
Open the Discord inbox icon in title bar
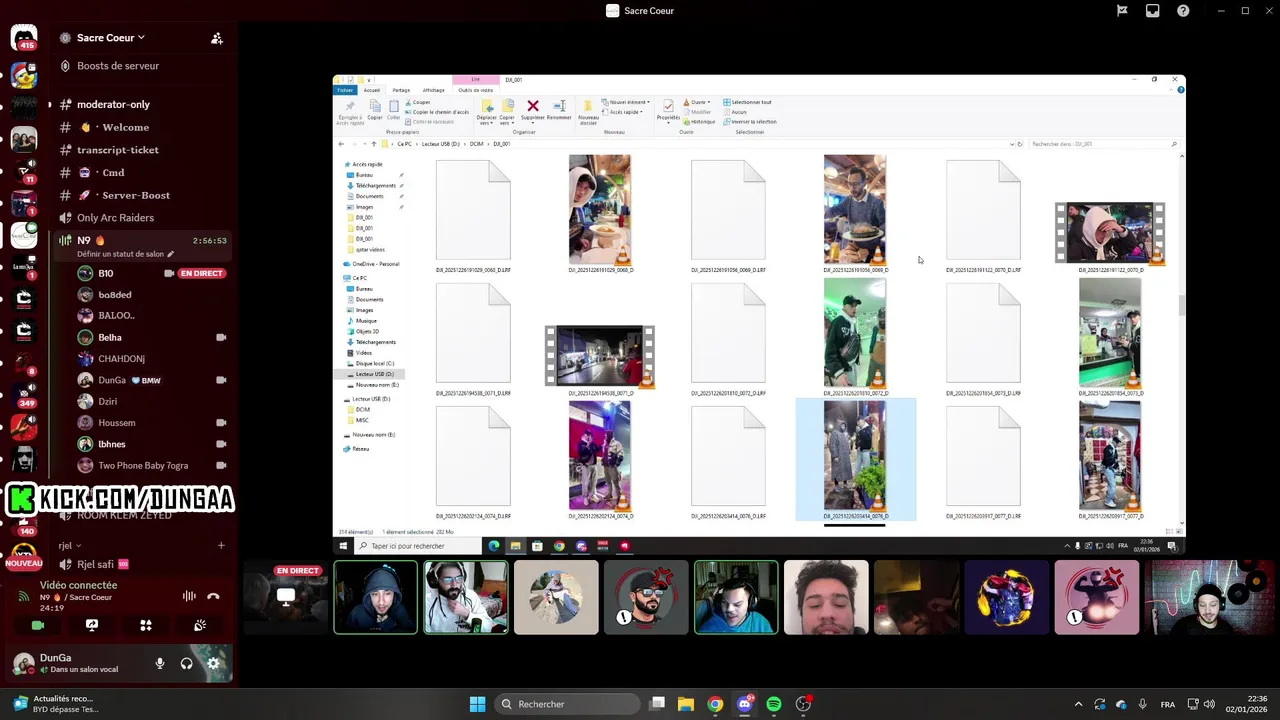coord(1153,11)
